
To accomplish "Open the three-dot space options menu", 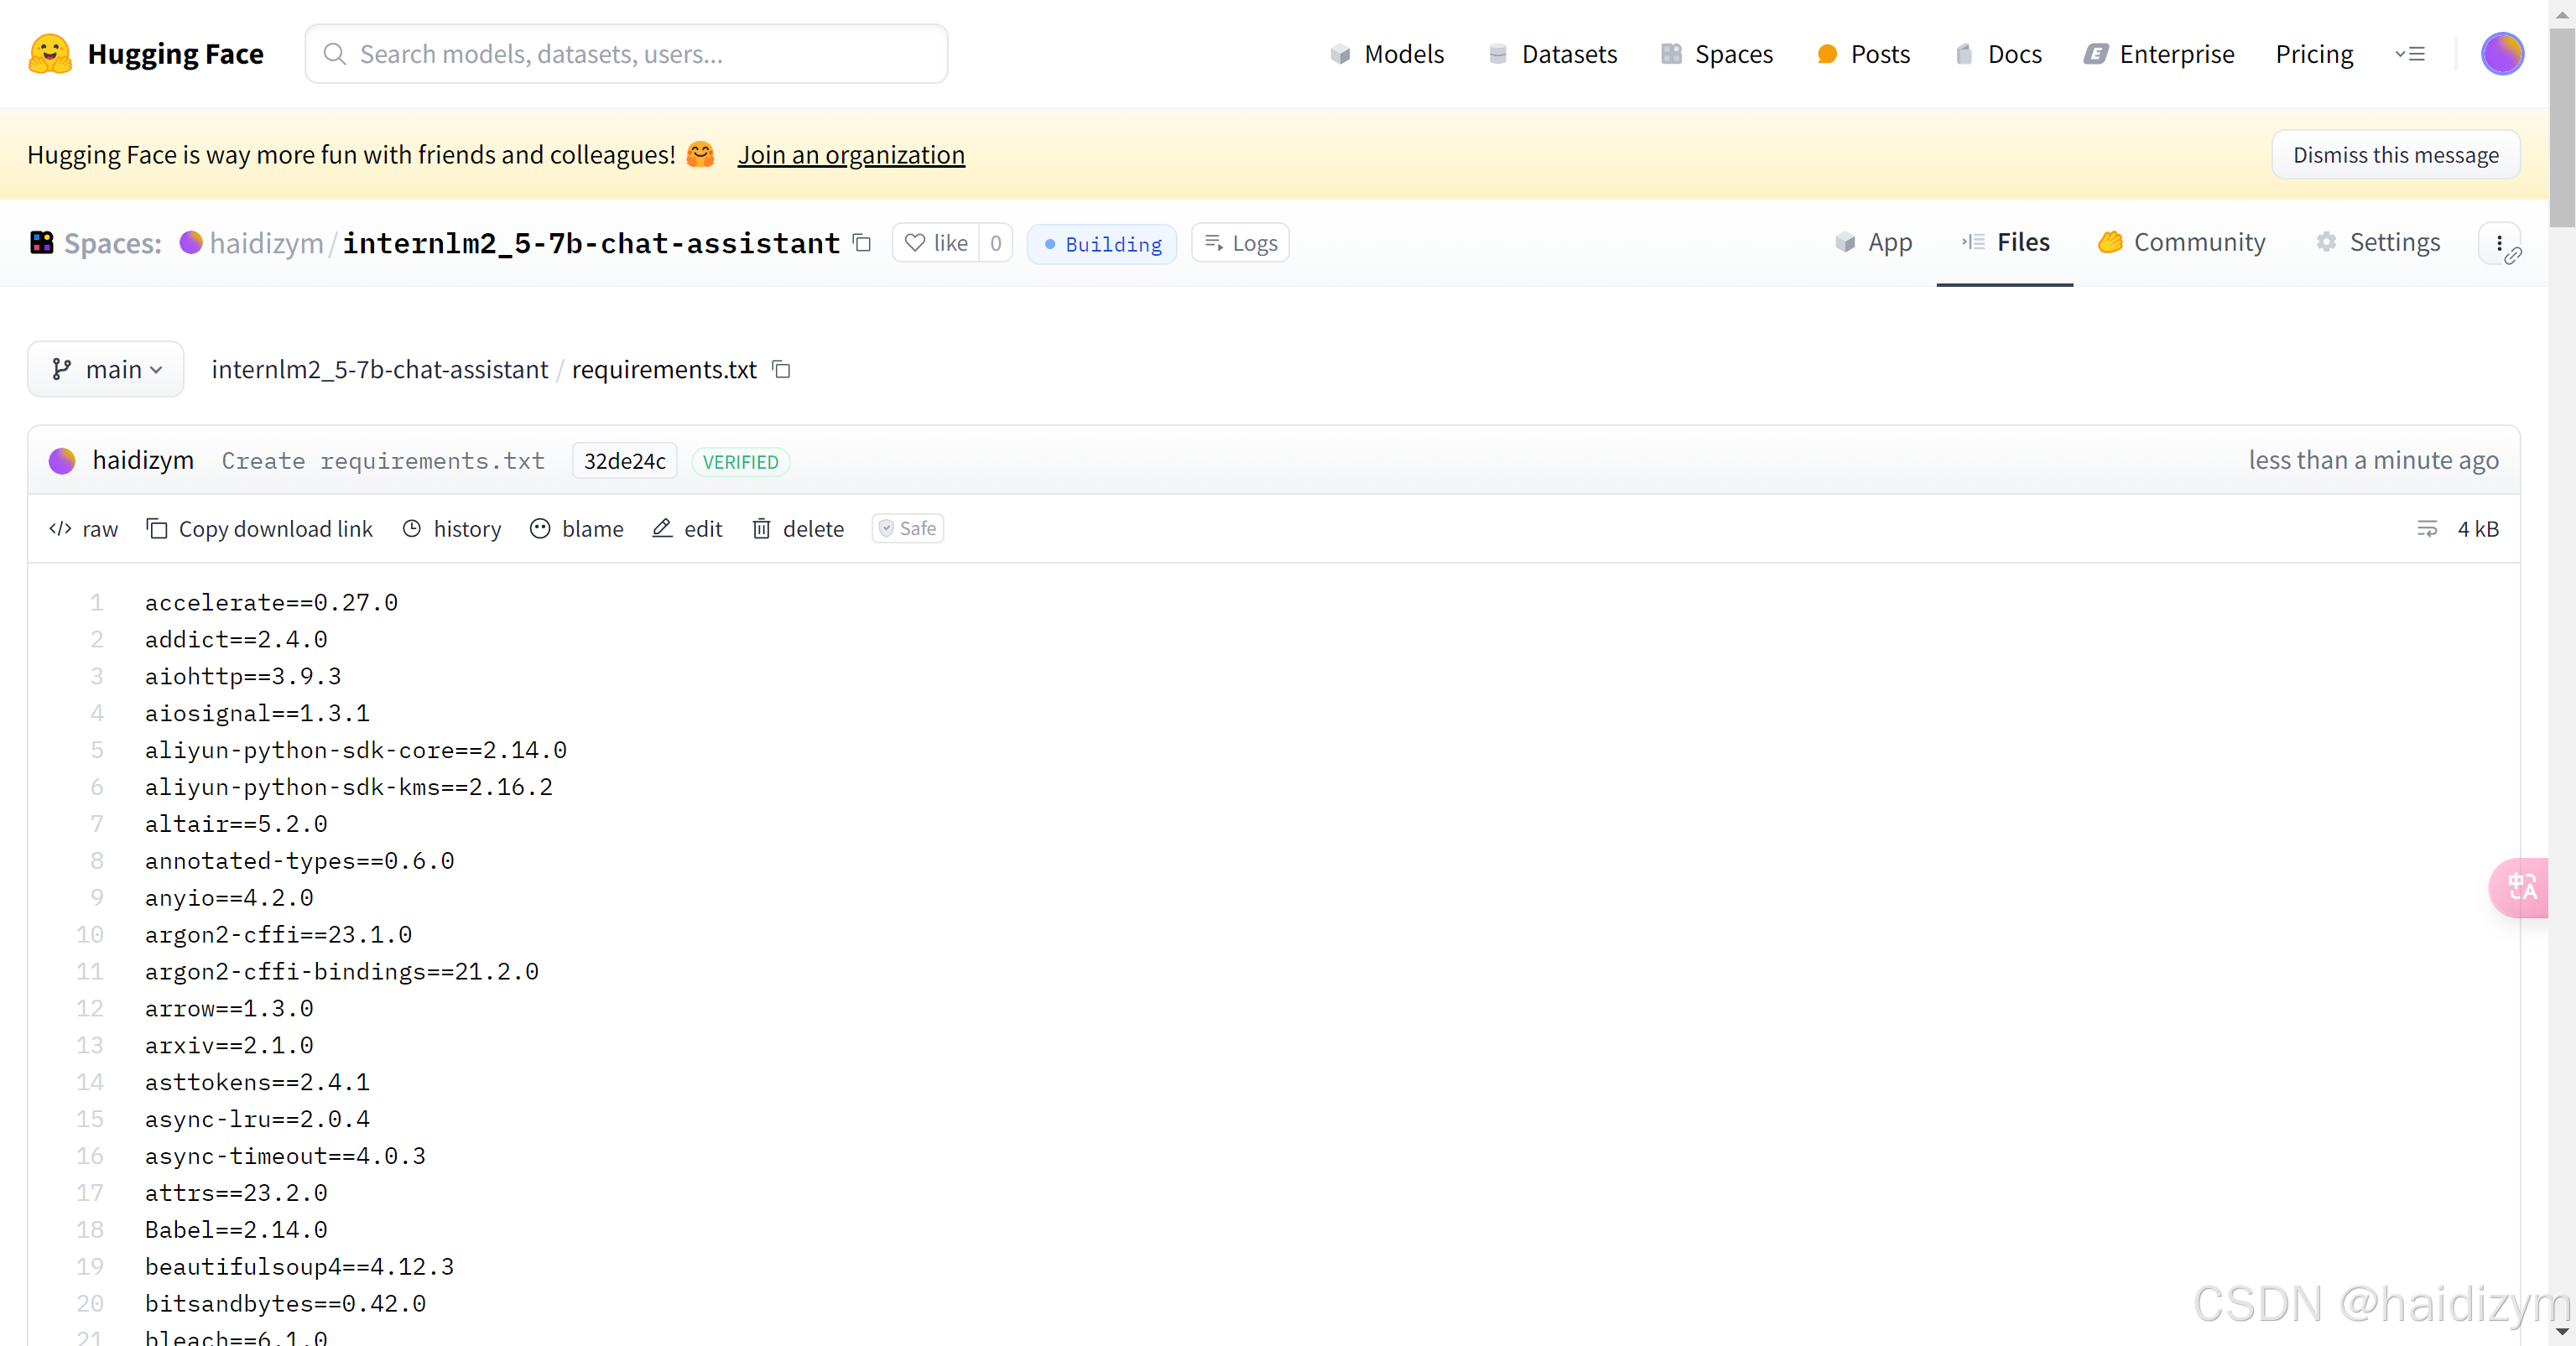I will point(2499,243).
